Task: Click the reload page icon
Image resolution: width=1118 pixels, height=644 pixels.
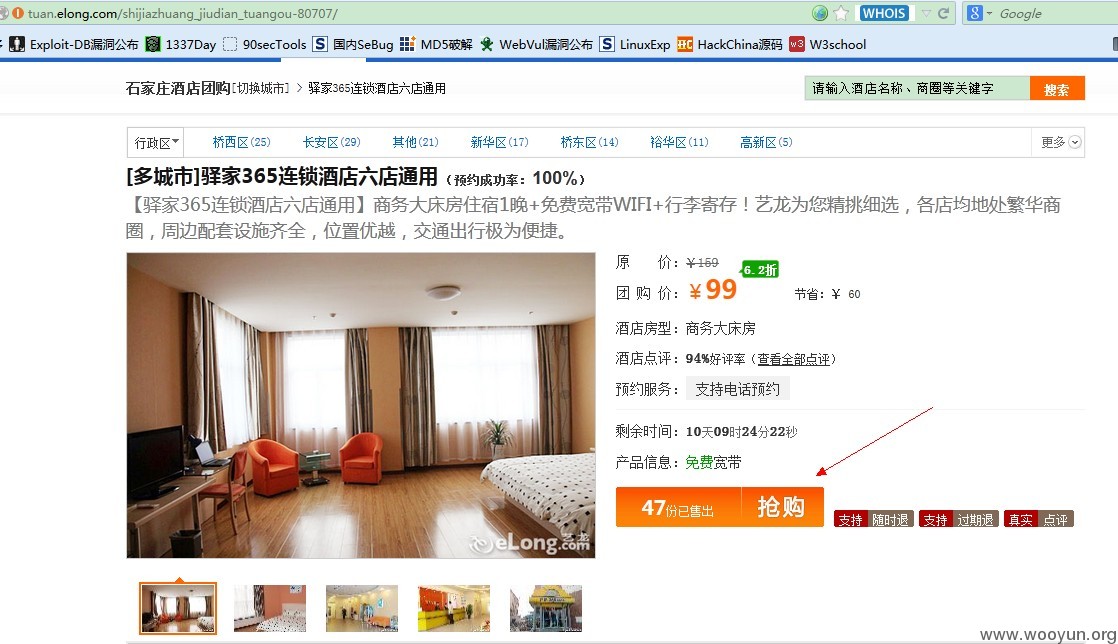Action: (x=943, y=14)
